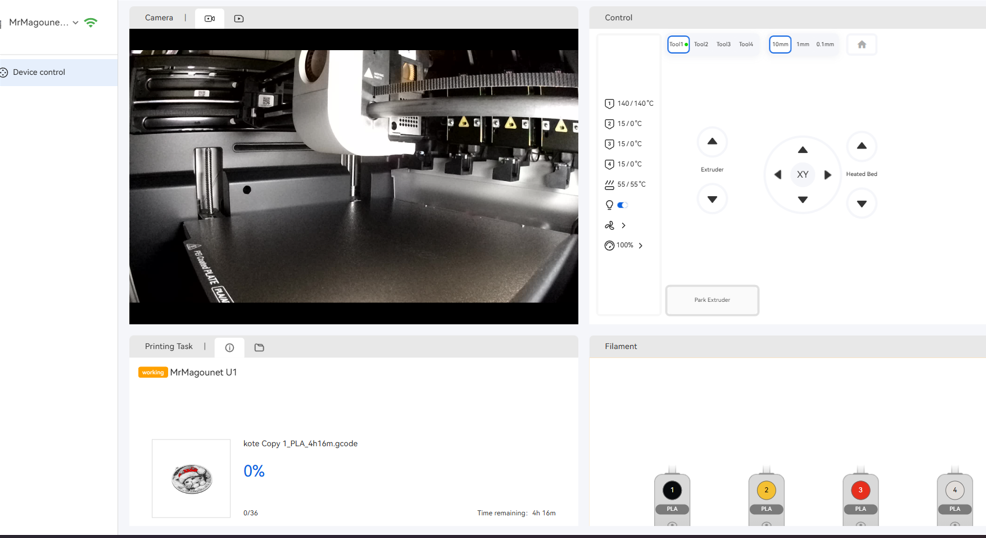Viewport: 986px width, 538px height.
Task: Jog the XY axis to the right
Action: [x=827, y=175]
